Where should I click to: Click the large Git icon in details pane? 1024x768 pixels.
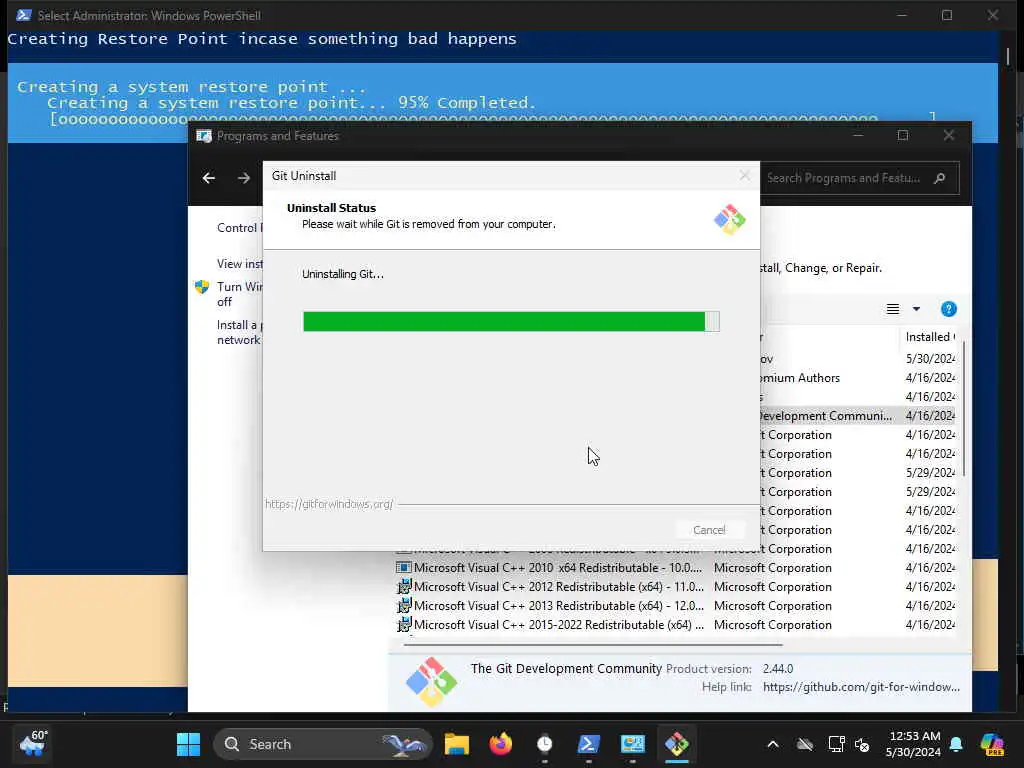431,682
